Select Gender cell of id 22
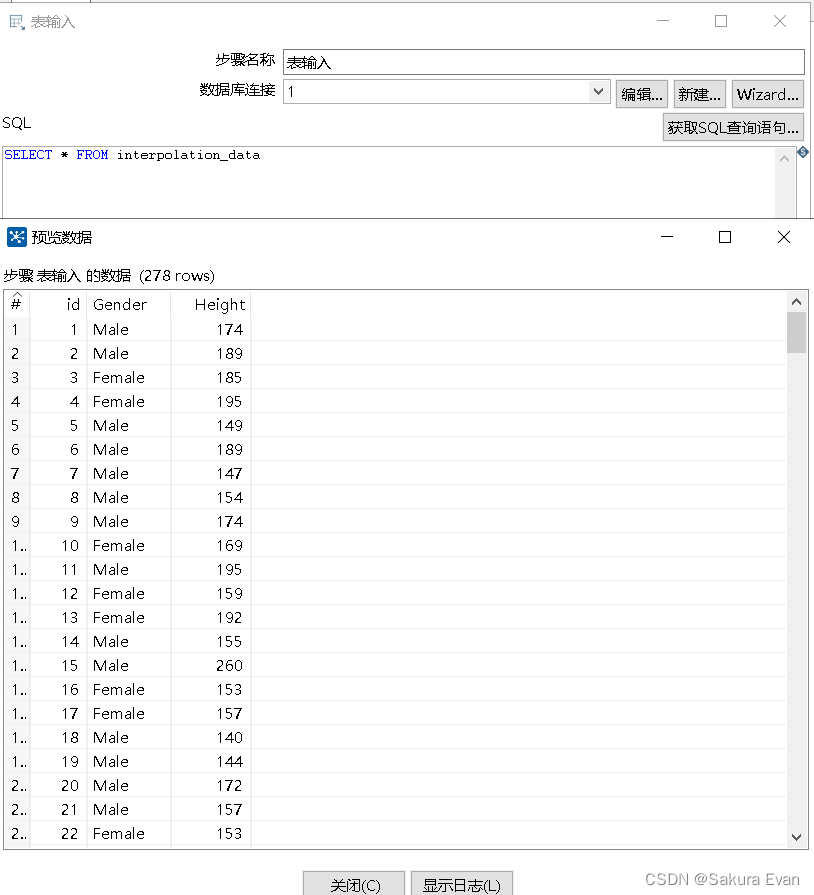814x895 pixels. 128,833
